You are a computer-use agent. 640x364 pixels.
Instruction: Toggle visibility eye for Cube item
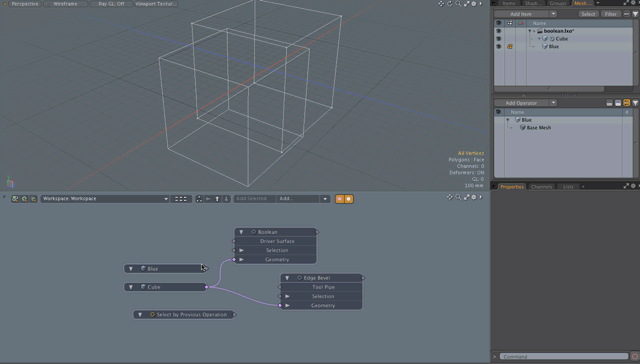[498, 39]
